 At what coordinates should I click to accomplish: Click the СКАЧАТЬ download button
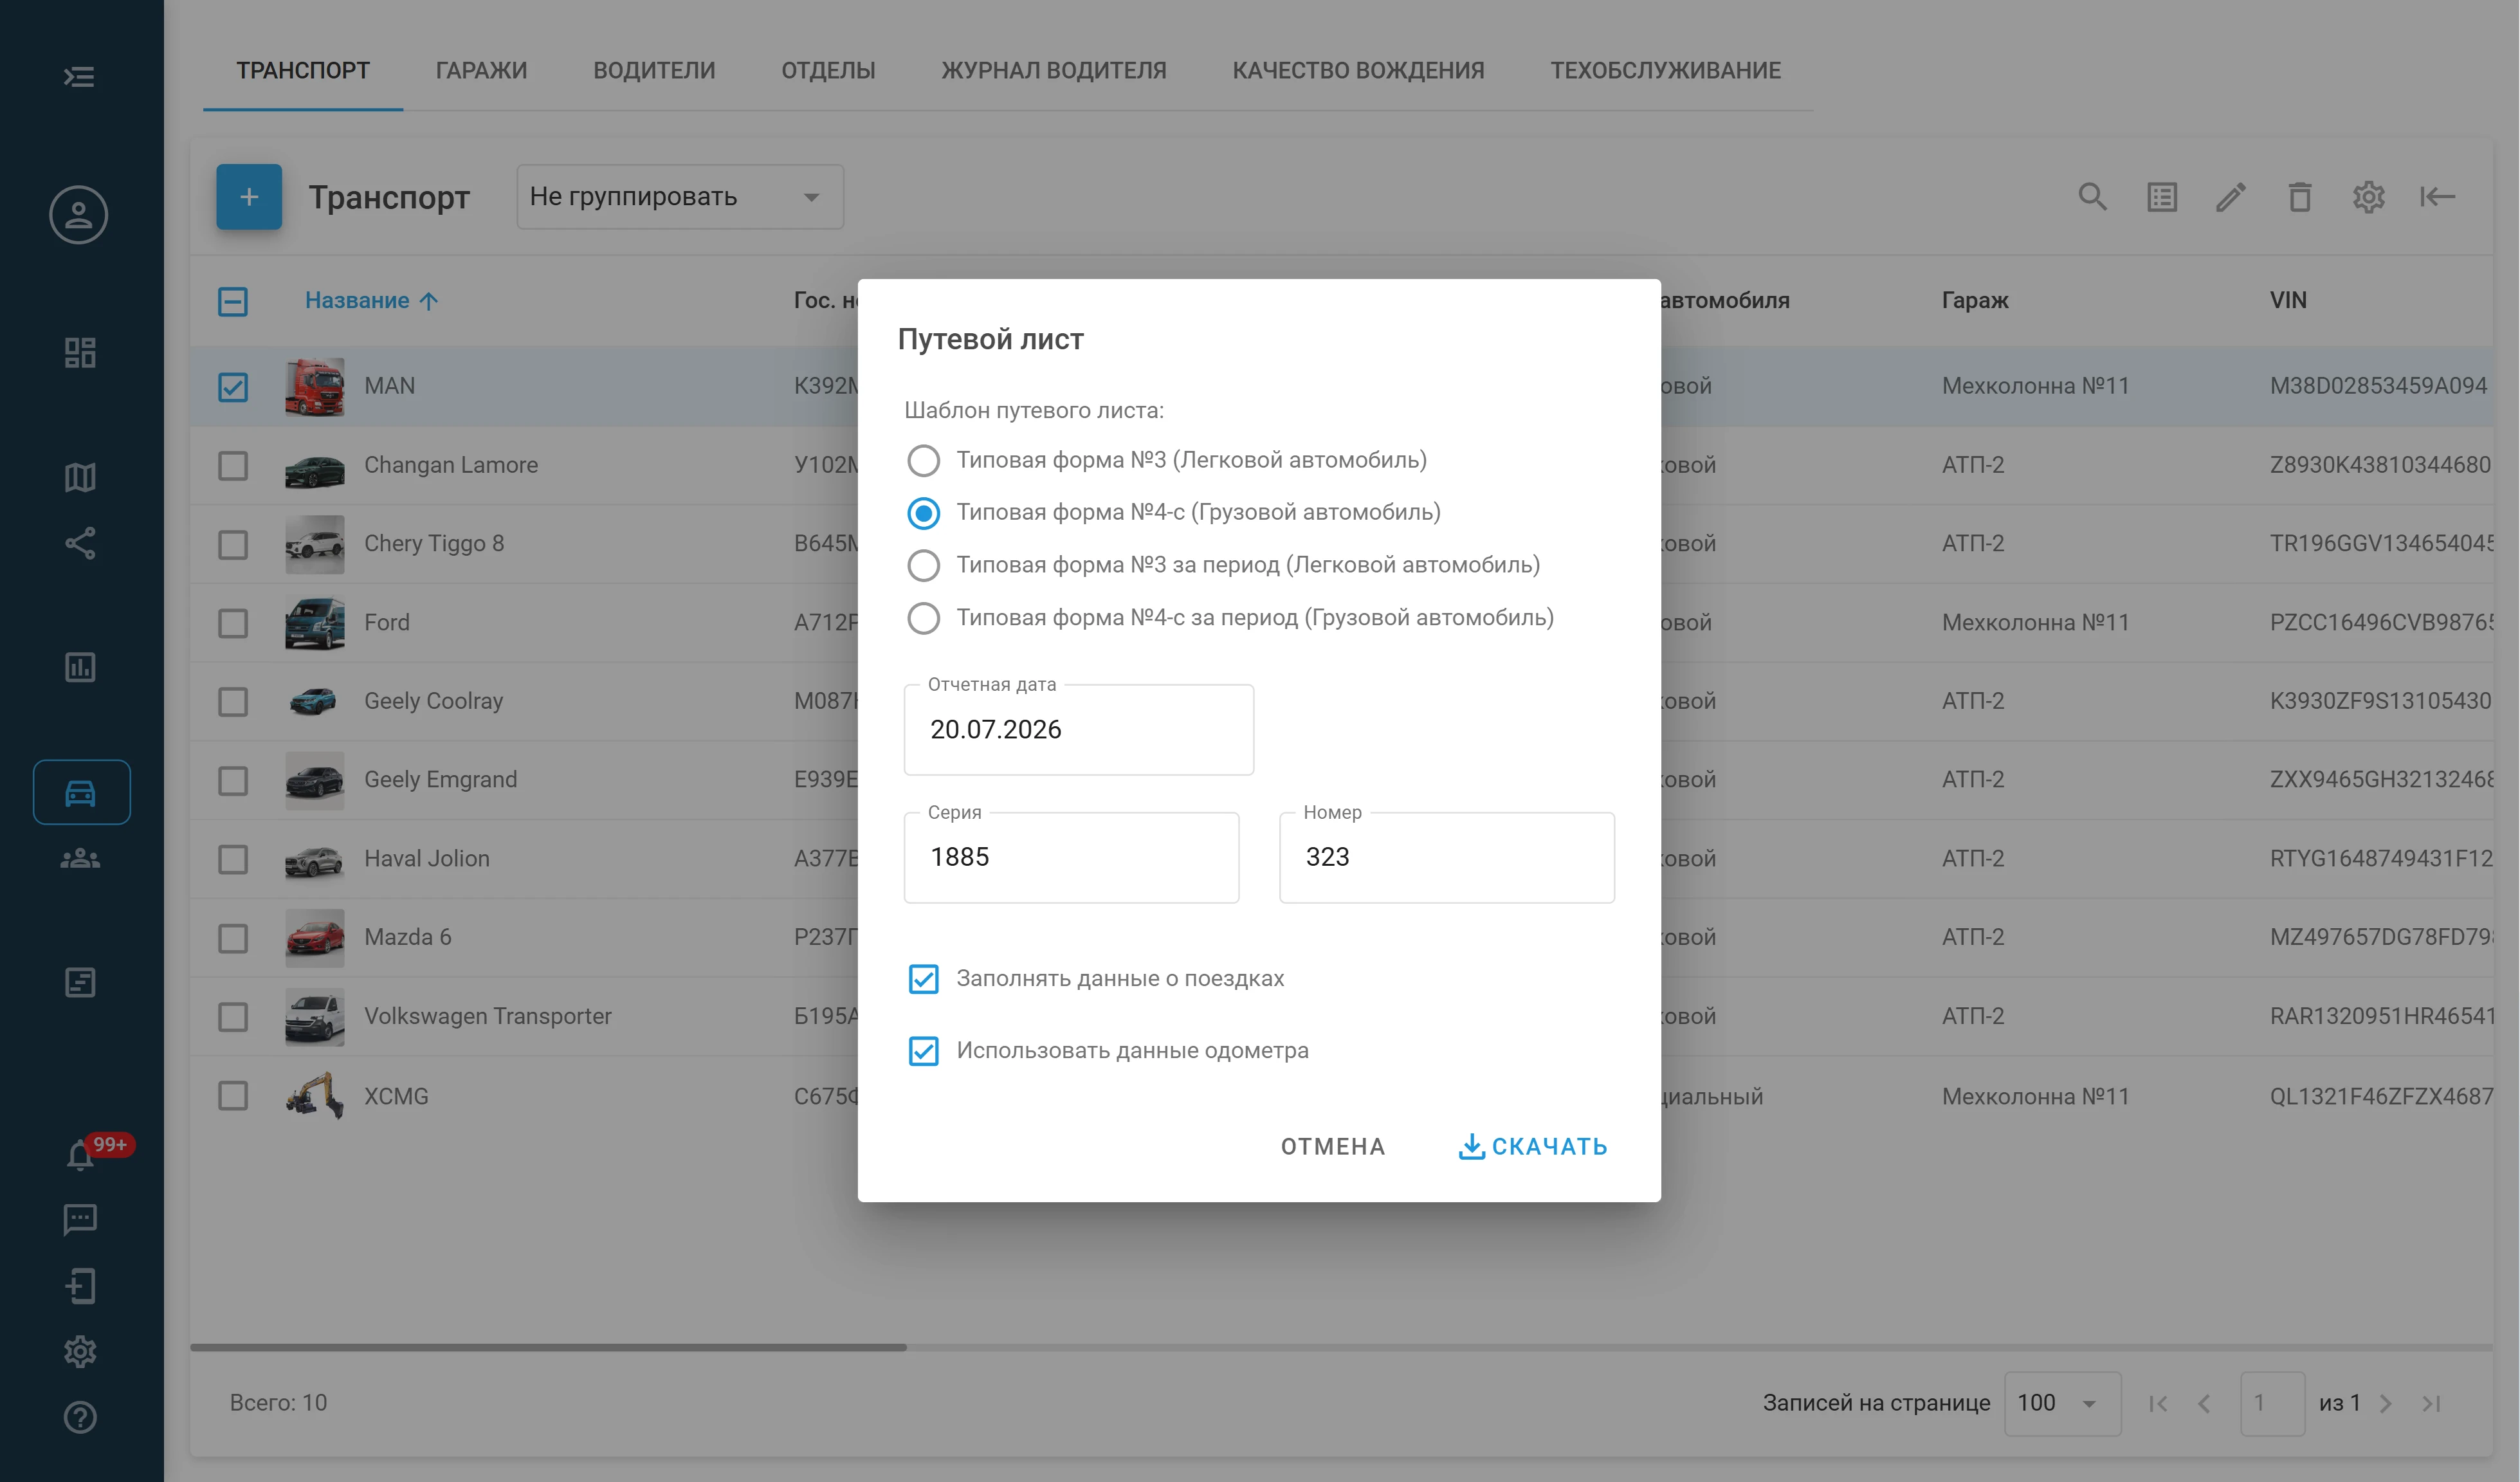[1533, 1147]
